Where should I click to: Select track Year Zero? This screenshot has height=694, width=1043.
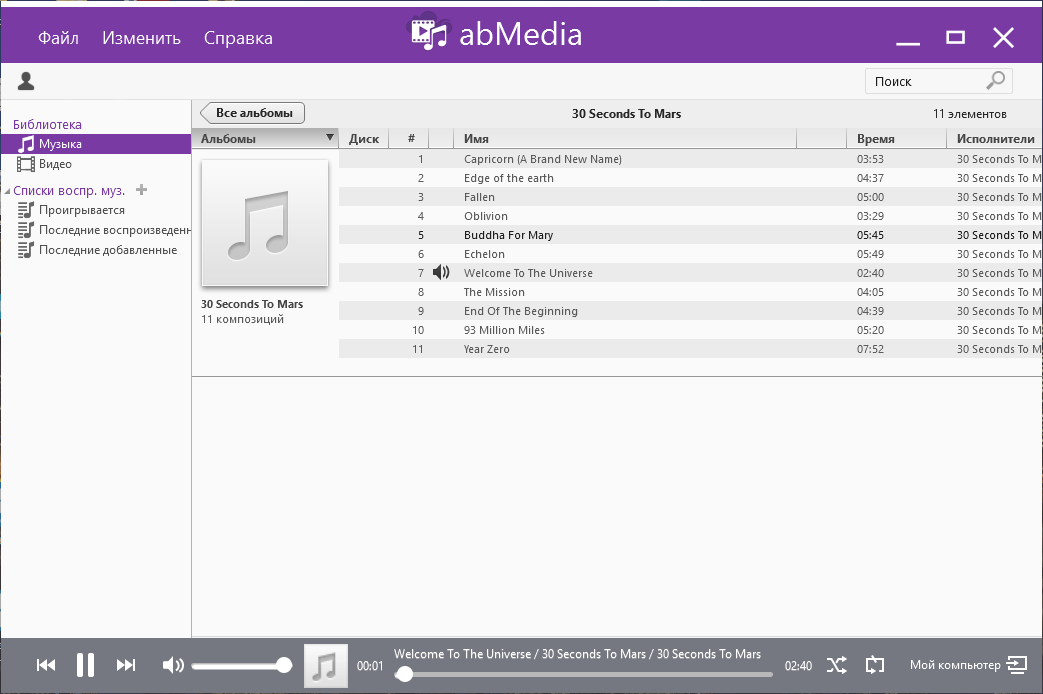(x=690, y=349)
